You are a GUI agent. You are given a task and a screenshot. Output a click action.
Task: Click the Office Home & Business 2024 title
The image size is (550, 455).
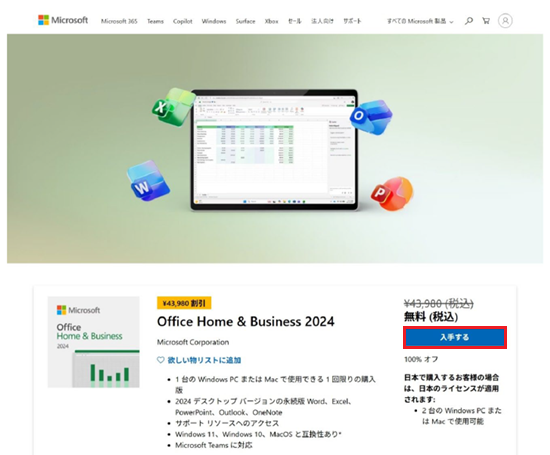coord(246,322)
